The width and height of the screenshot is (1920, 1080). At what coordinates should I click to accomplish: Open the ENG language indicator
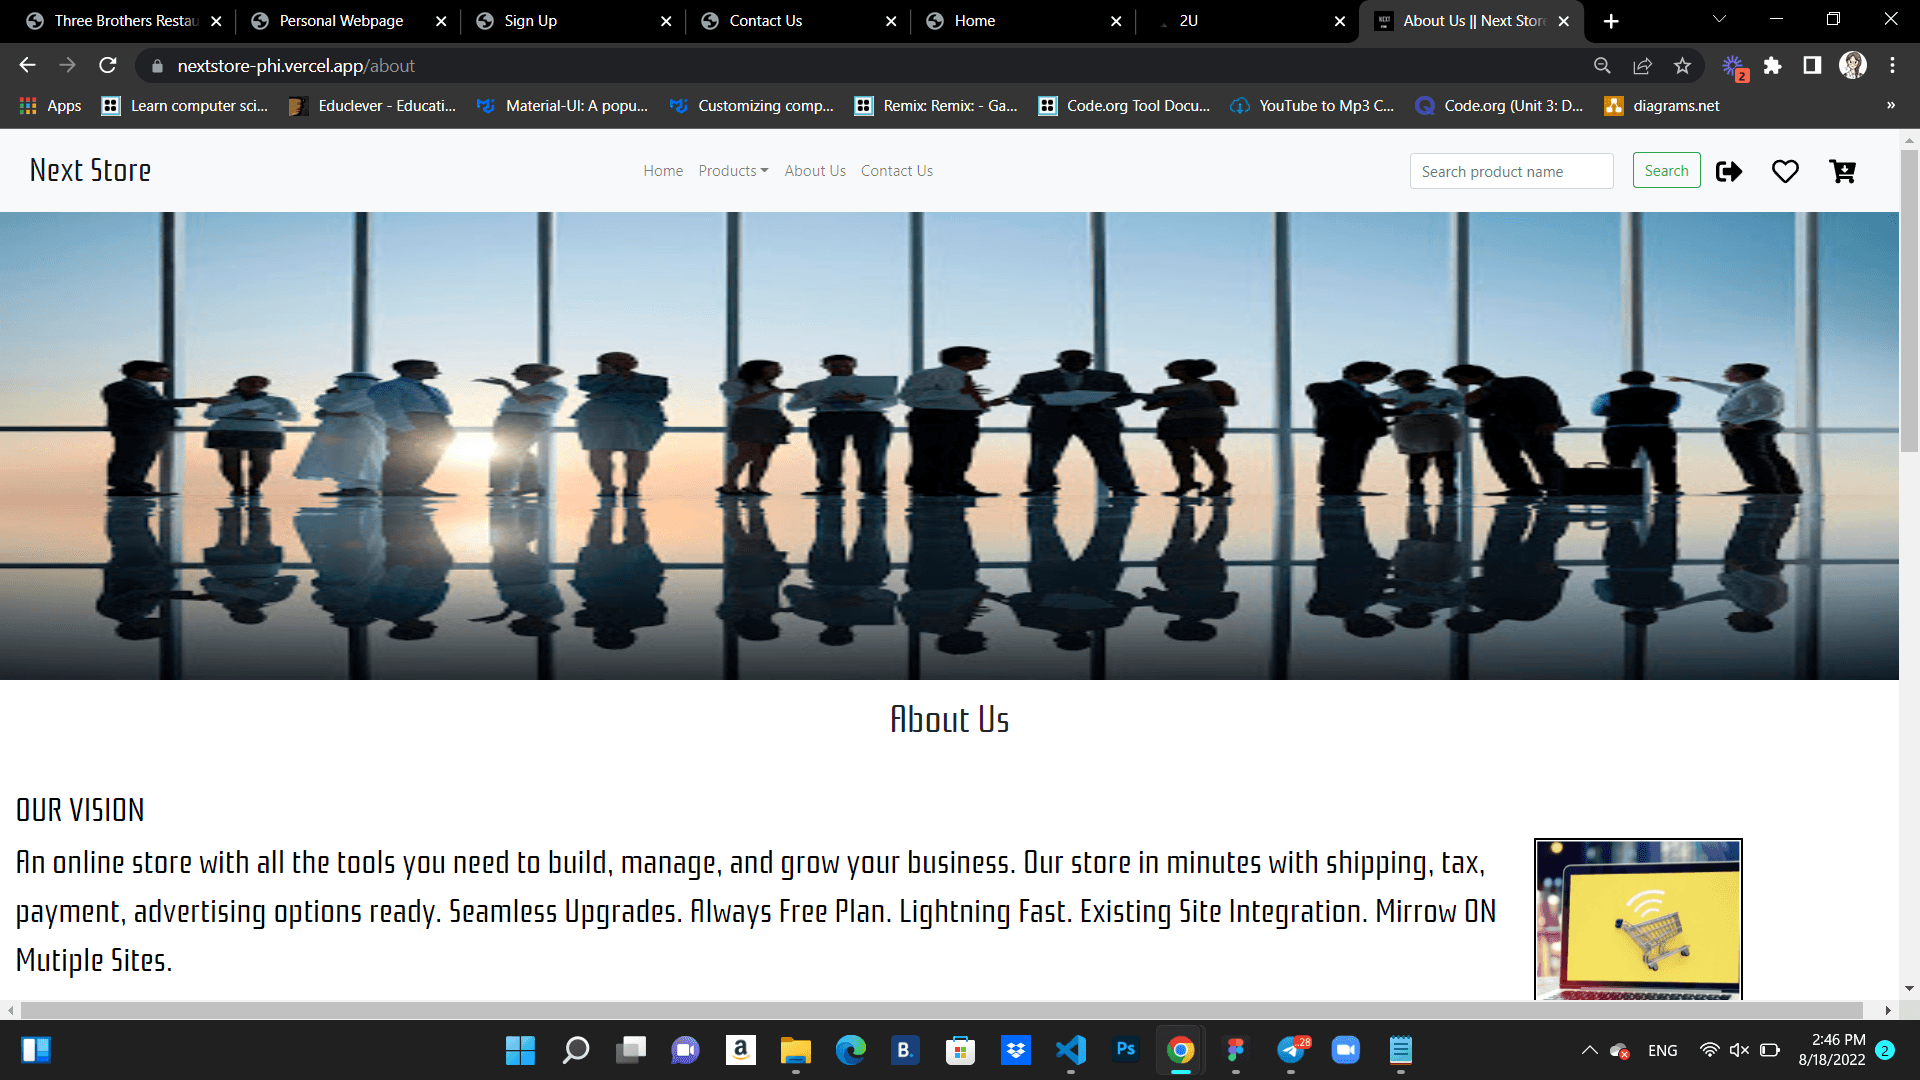tap(1663, 1050)
